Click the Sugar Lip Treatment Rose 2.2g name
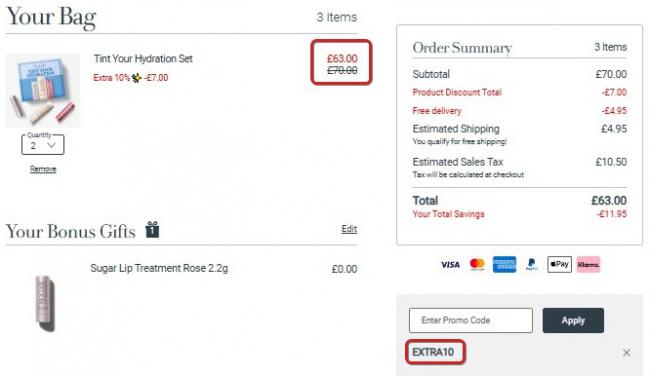The width and height of the screenshot is (650, 376). pyautogui.click(x=159, y=268)
